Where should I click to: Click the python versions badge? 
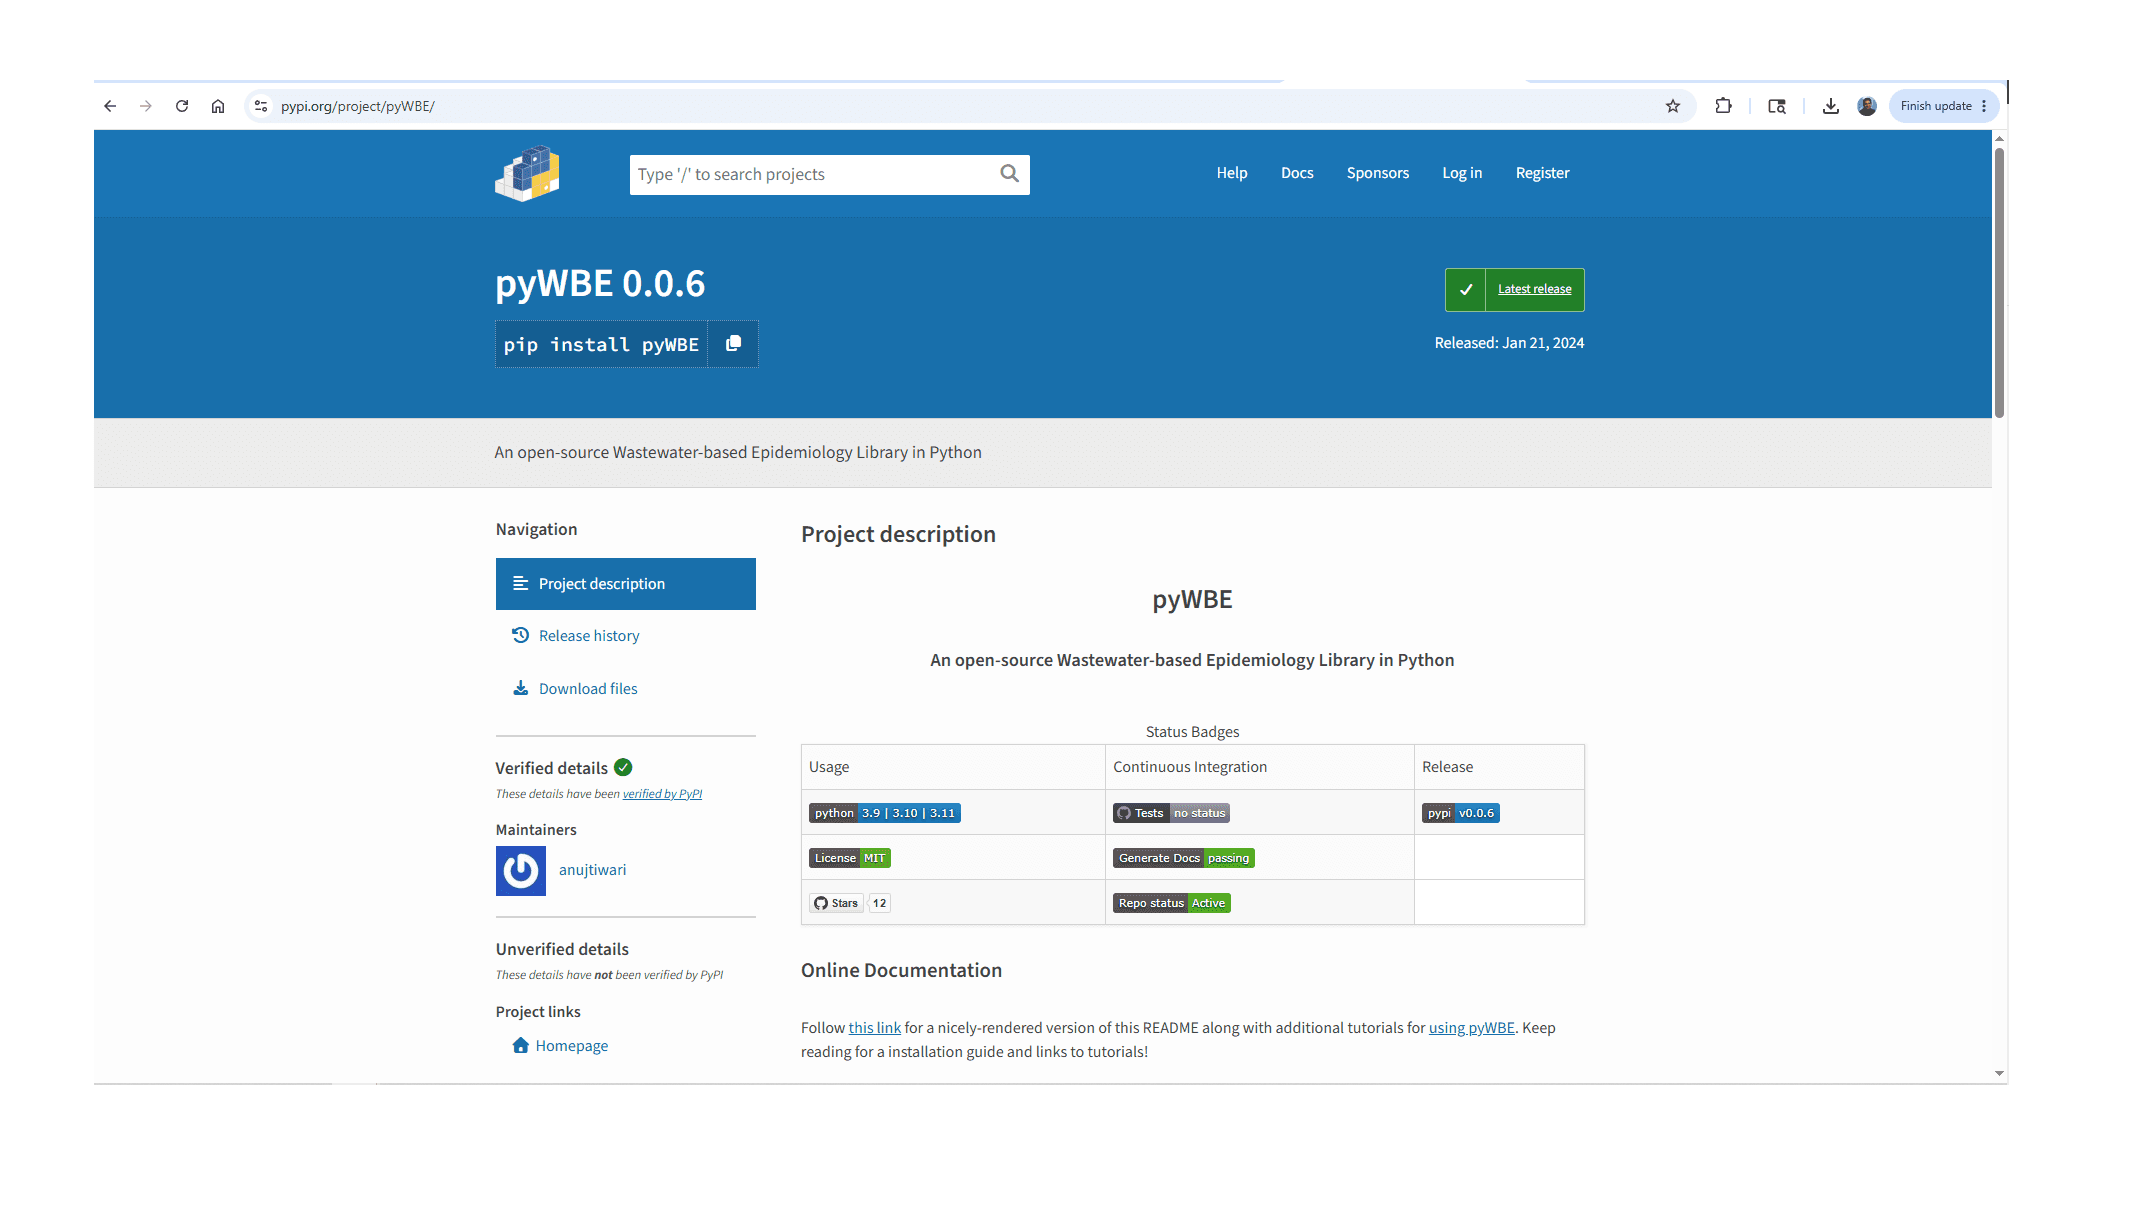coord(885,813)
